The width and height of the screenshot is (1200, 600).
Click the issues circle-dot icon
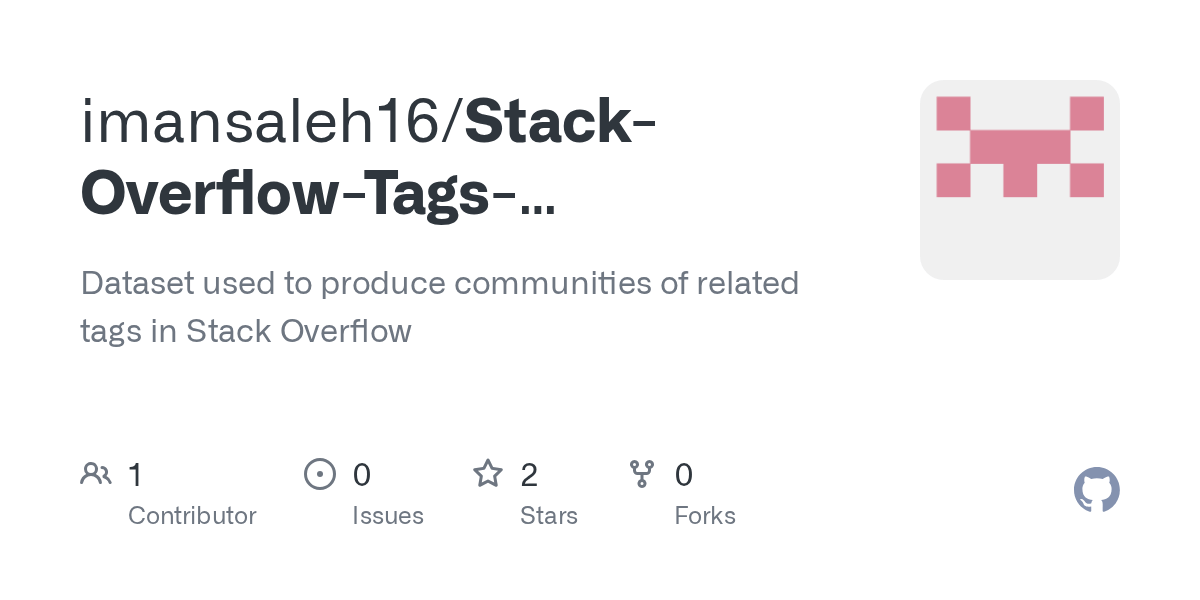319,473
